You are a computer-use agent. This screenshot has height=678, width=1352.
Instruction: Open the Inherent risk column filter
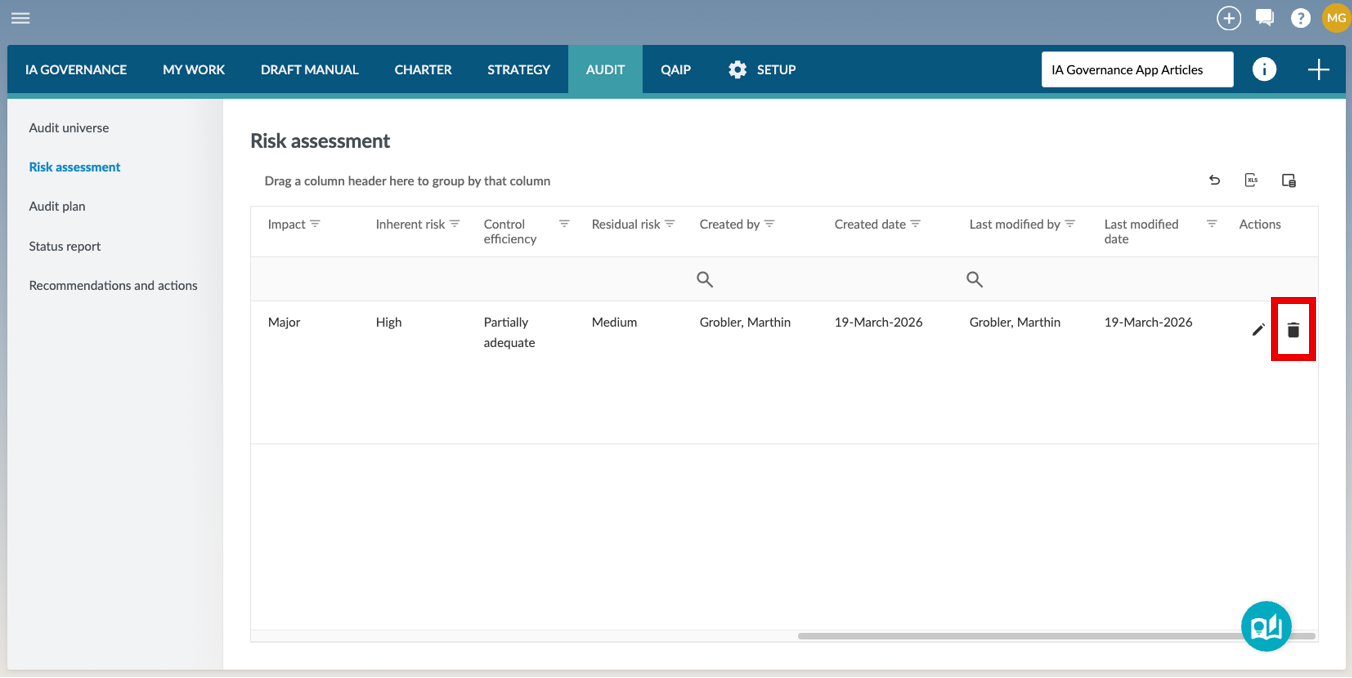click(x=455, y=224)
